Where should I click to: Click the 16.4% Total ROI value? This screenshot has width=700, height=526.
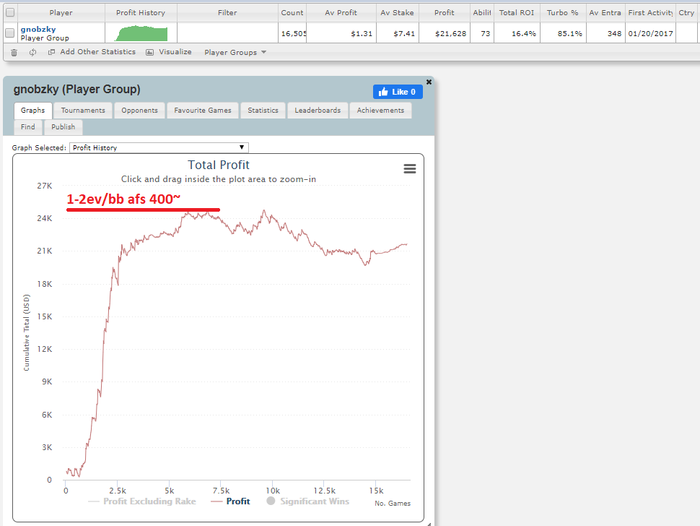click(524, 33)
